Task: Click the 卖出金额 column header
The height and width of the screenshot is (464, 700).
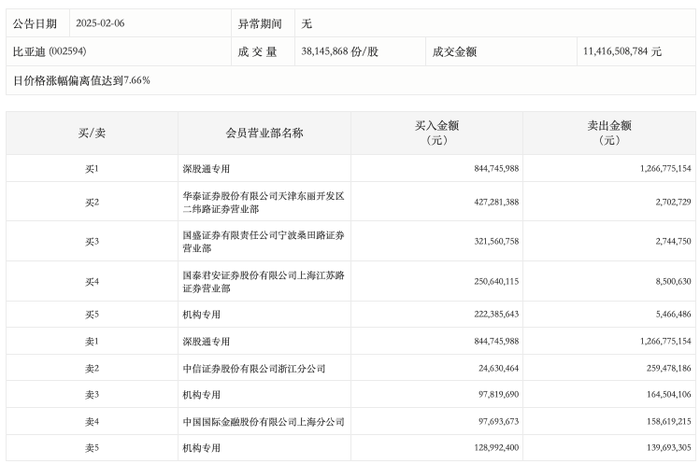Action: pyautogui.click(x=609, y=133)
